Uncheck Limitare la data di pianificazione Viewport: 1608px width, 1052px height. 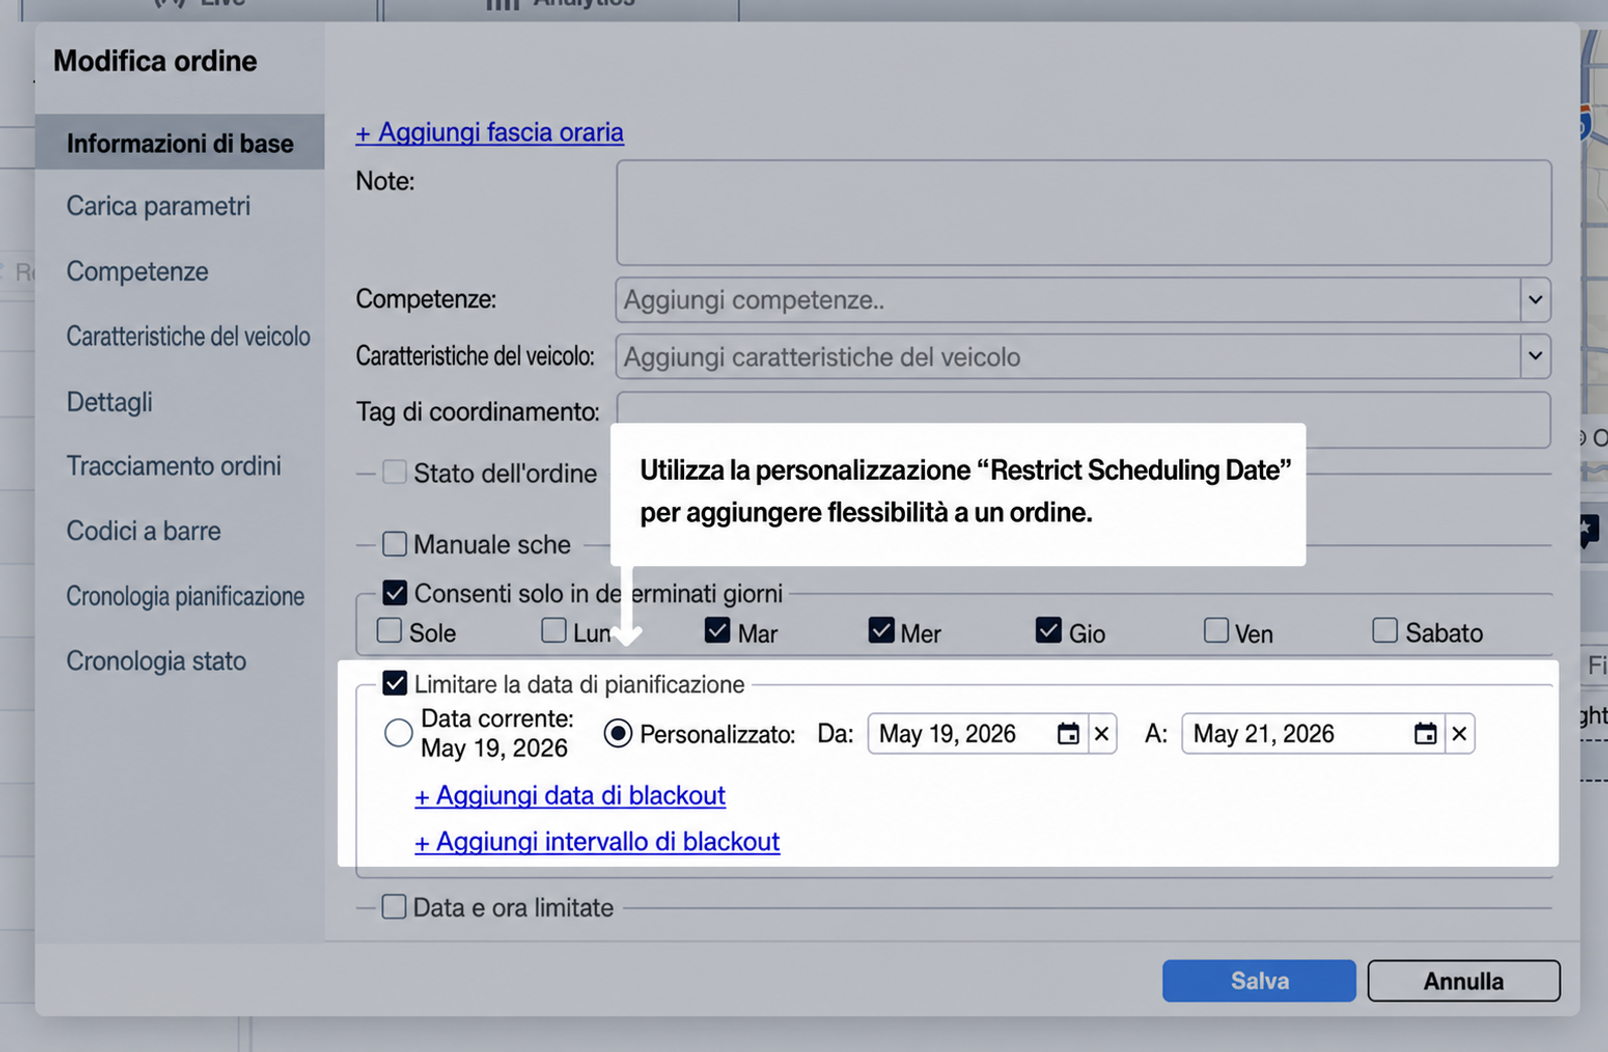tap(395, 684)
